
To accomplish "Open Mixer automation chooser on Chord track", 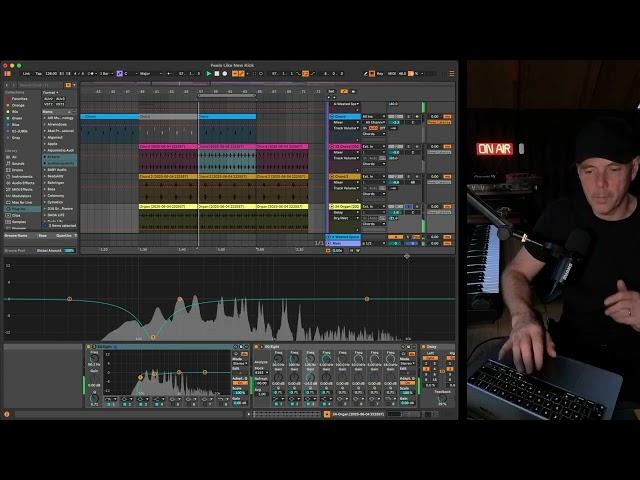I will tap(345, 122).
